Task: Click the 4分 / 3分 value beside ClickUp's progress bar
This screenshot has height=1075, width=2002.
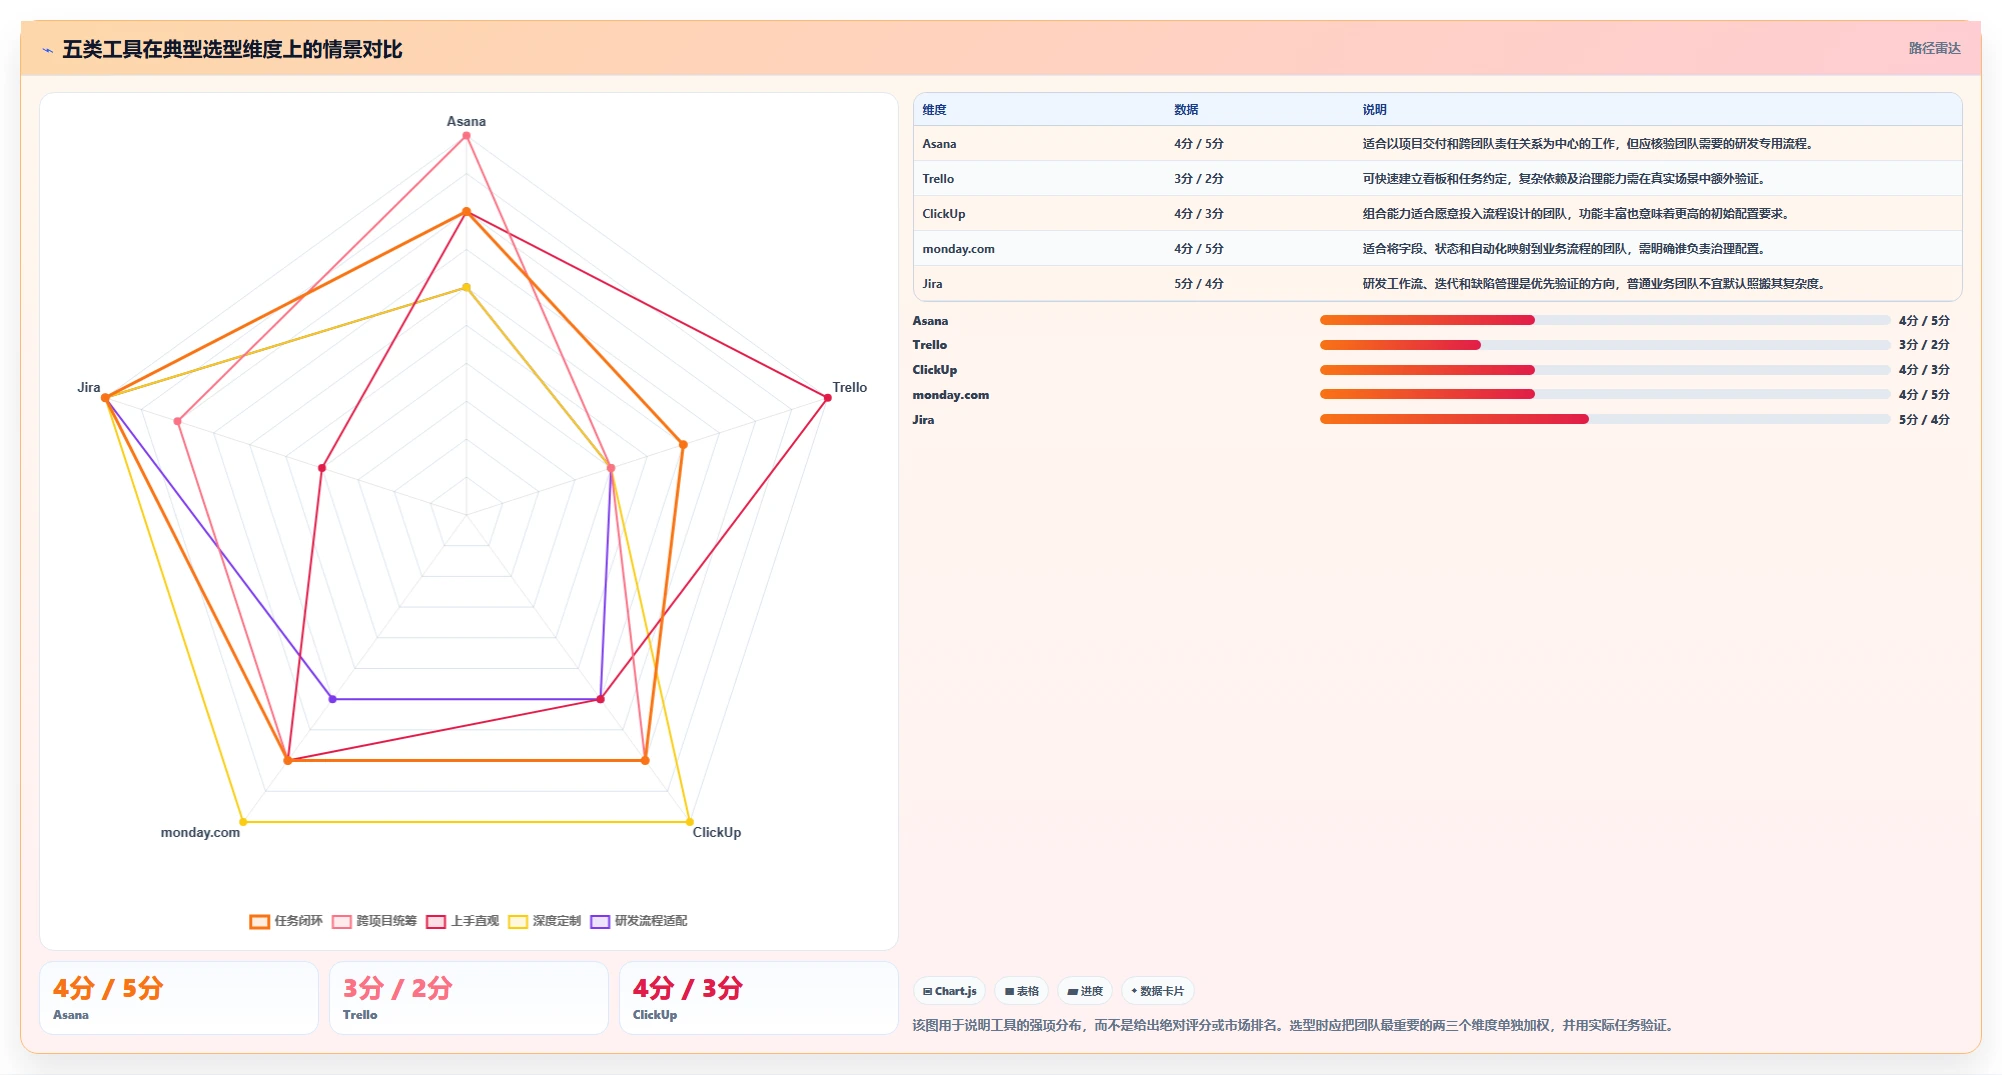Action: 1924,370
